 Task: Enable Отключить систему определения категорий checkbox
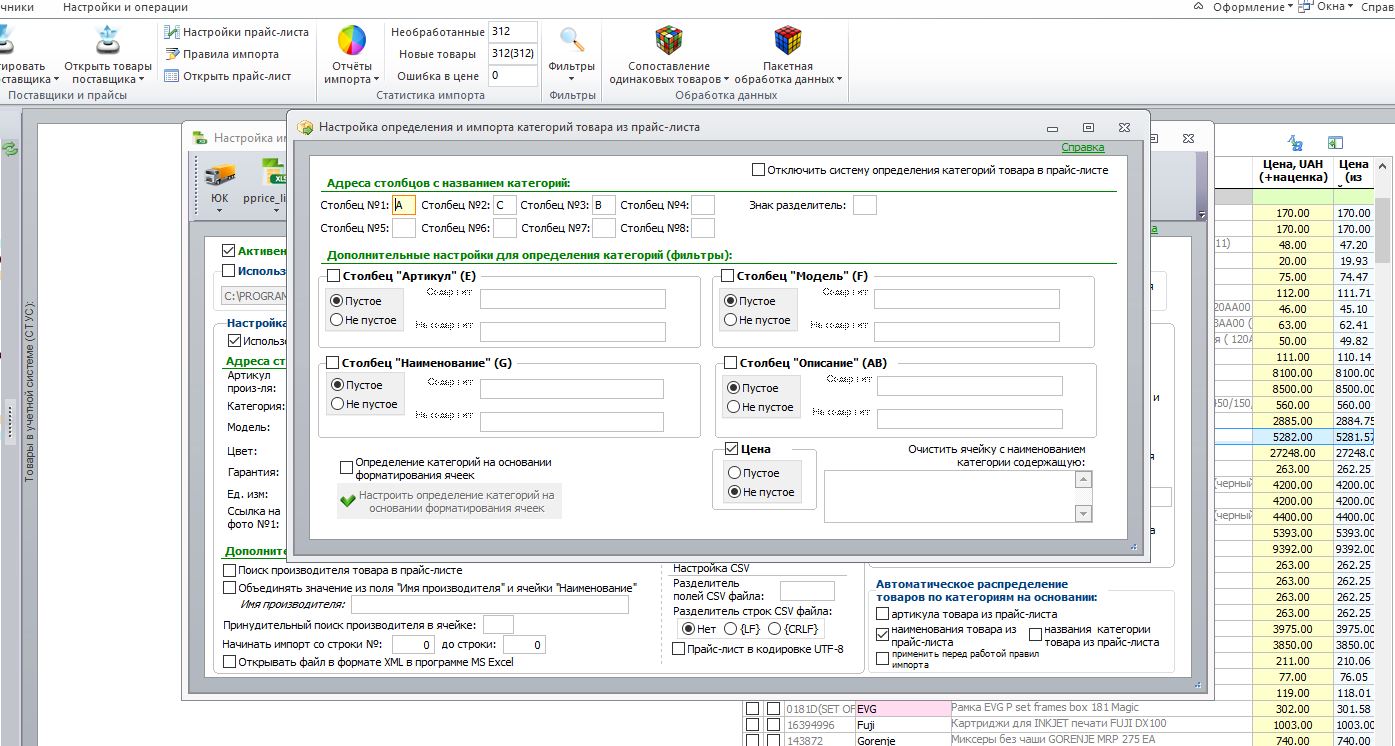(x=759, y=170)
